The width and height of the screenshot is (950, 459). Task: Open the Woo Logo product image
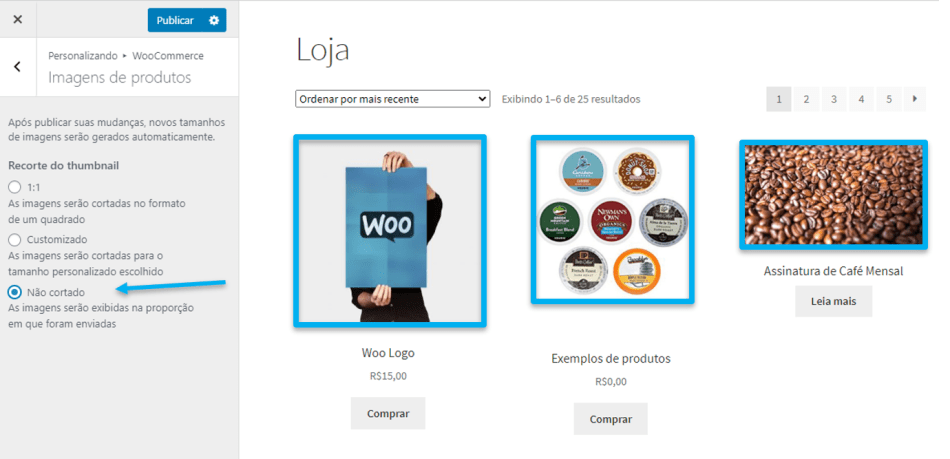point(390,231)
